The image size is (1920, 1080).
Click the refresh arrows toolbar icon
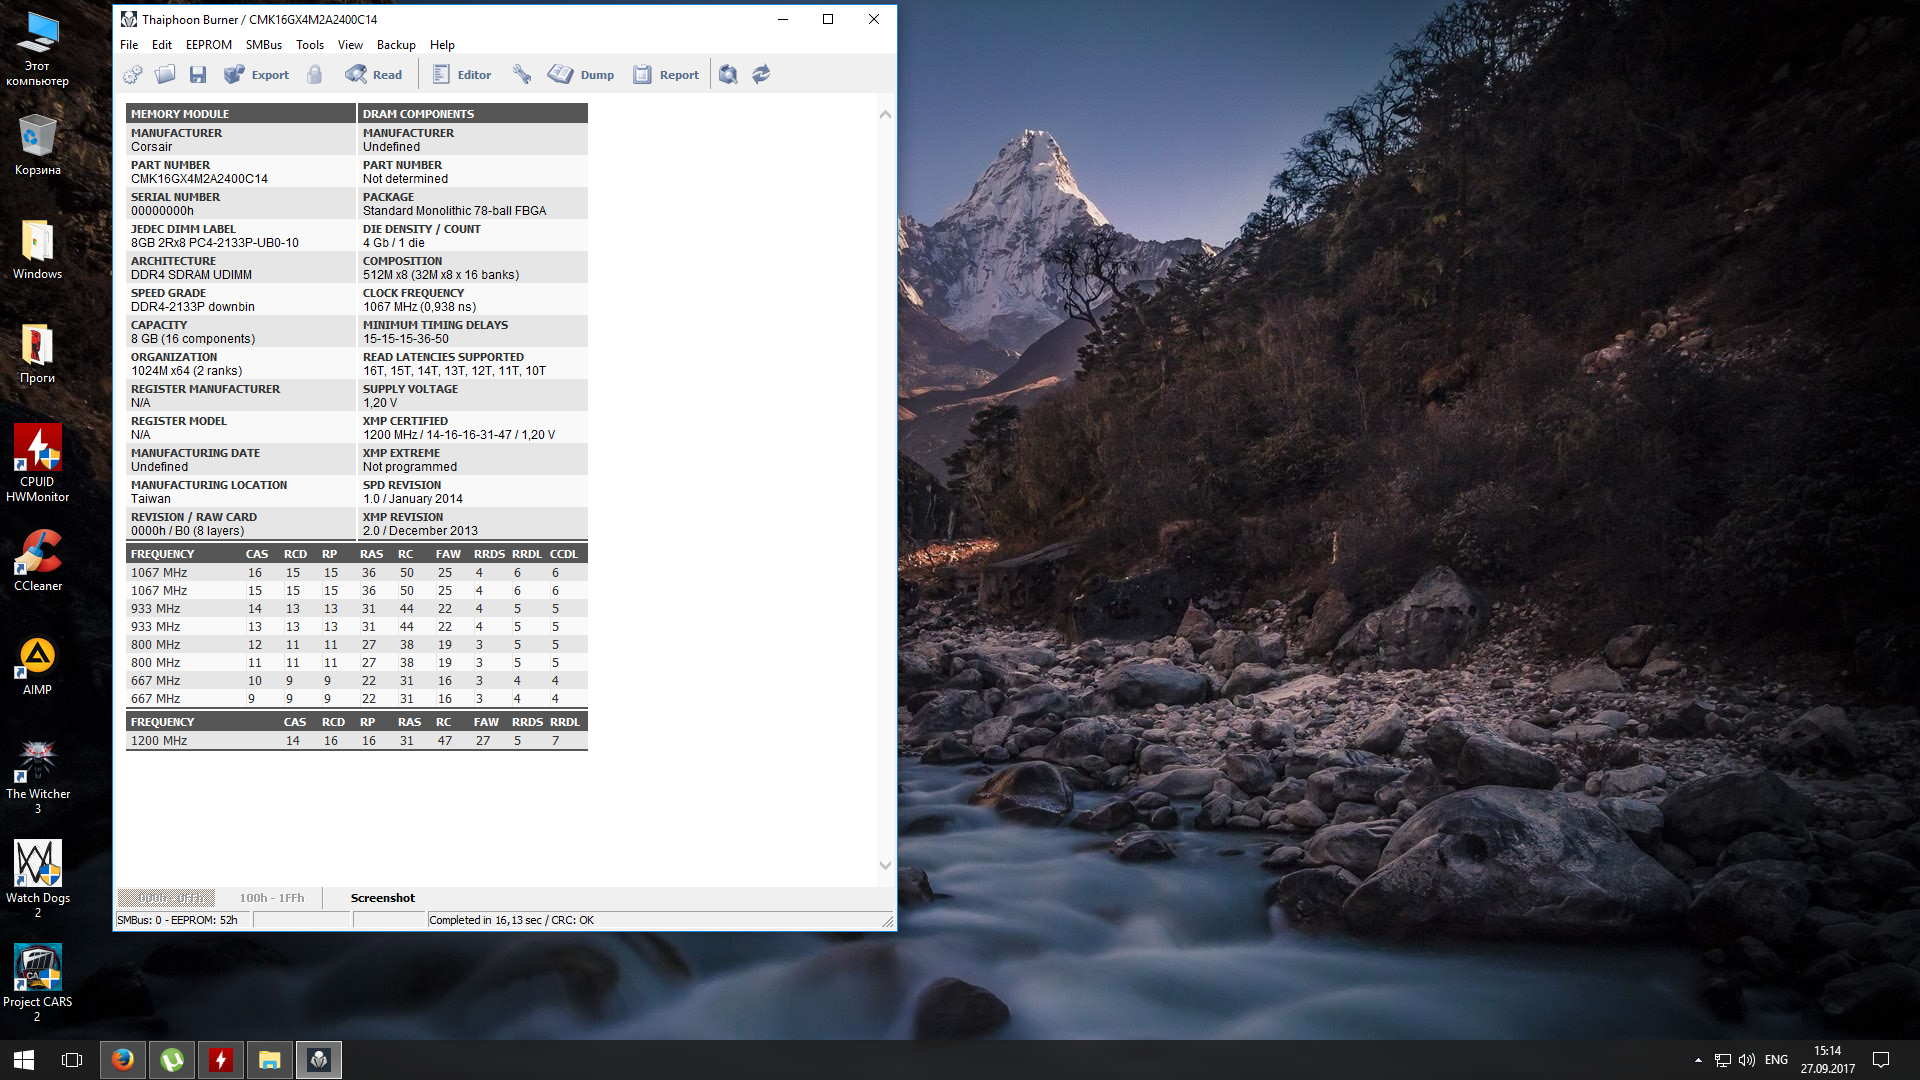761,75
